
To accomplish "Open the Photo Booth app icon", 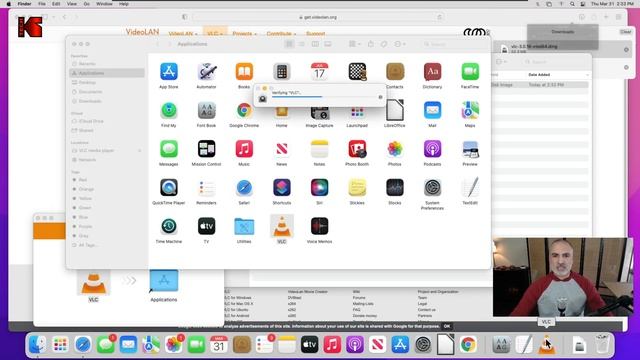I will click(357, 149).
